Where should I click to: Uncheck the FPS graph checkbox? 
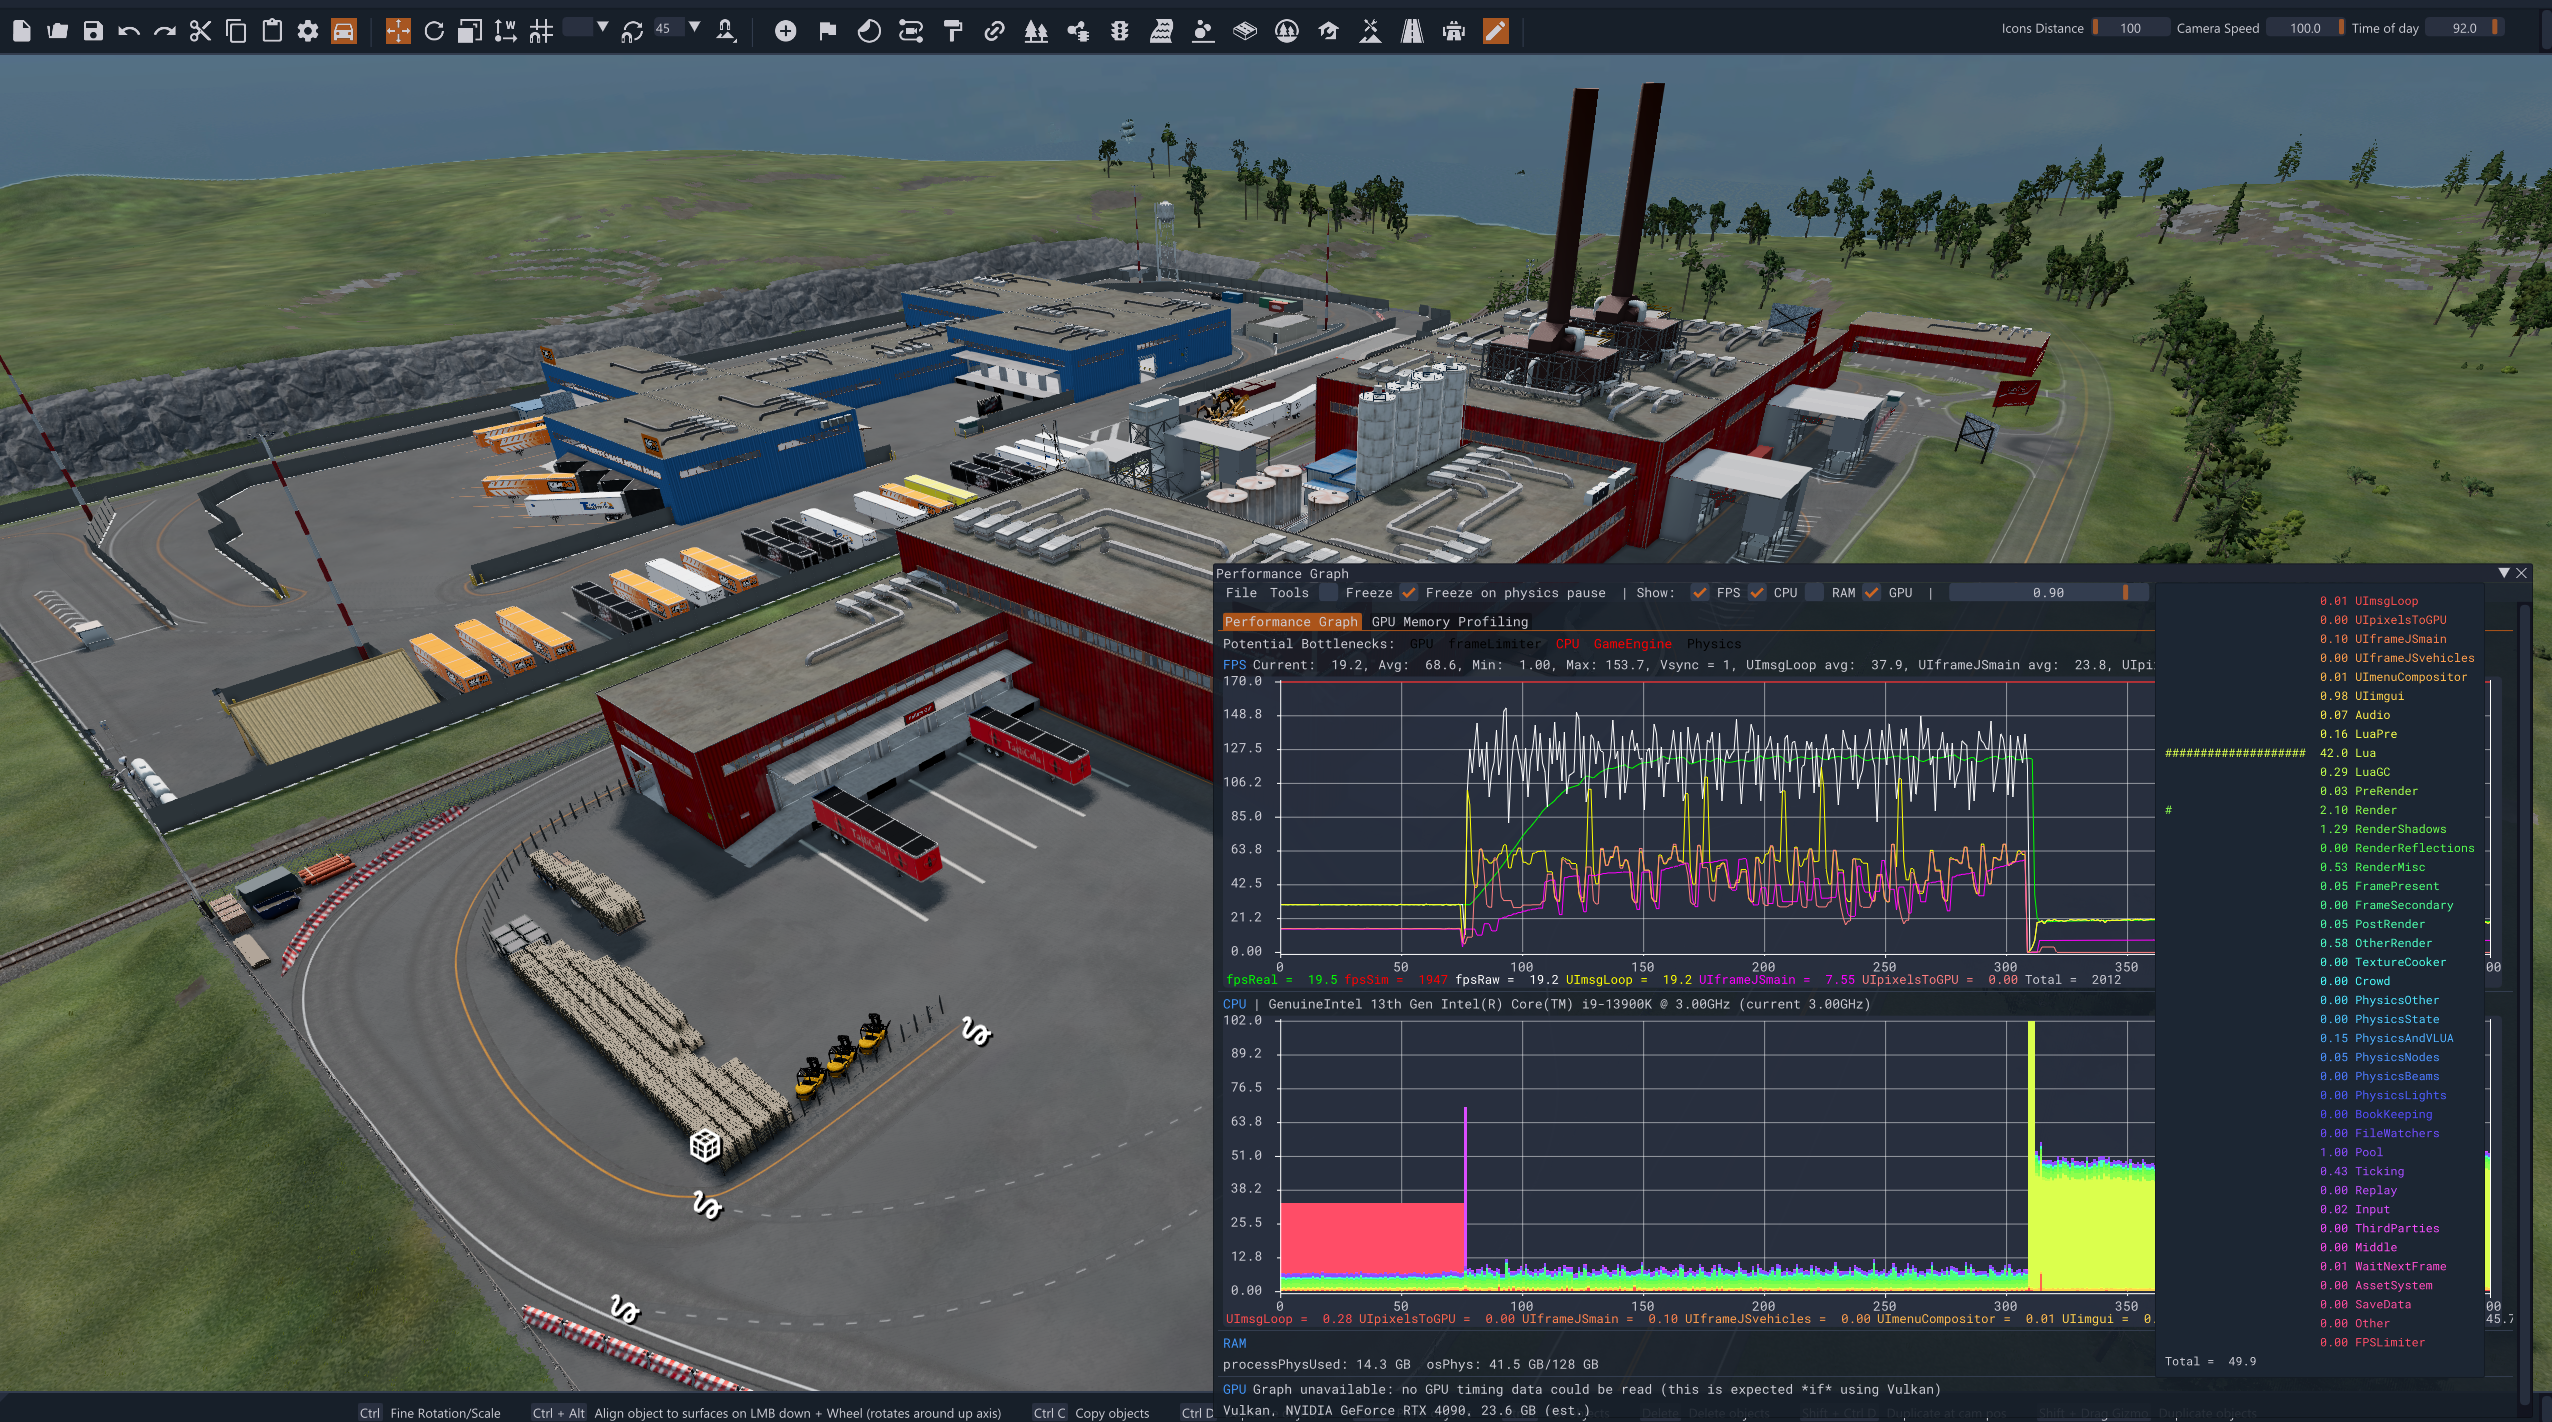[x=1699, y=593]
